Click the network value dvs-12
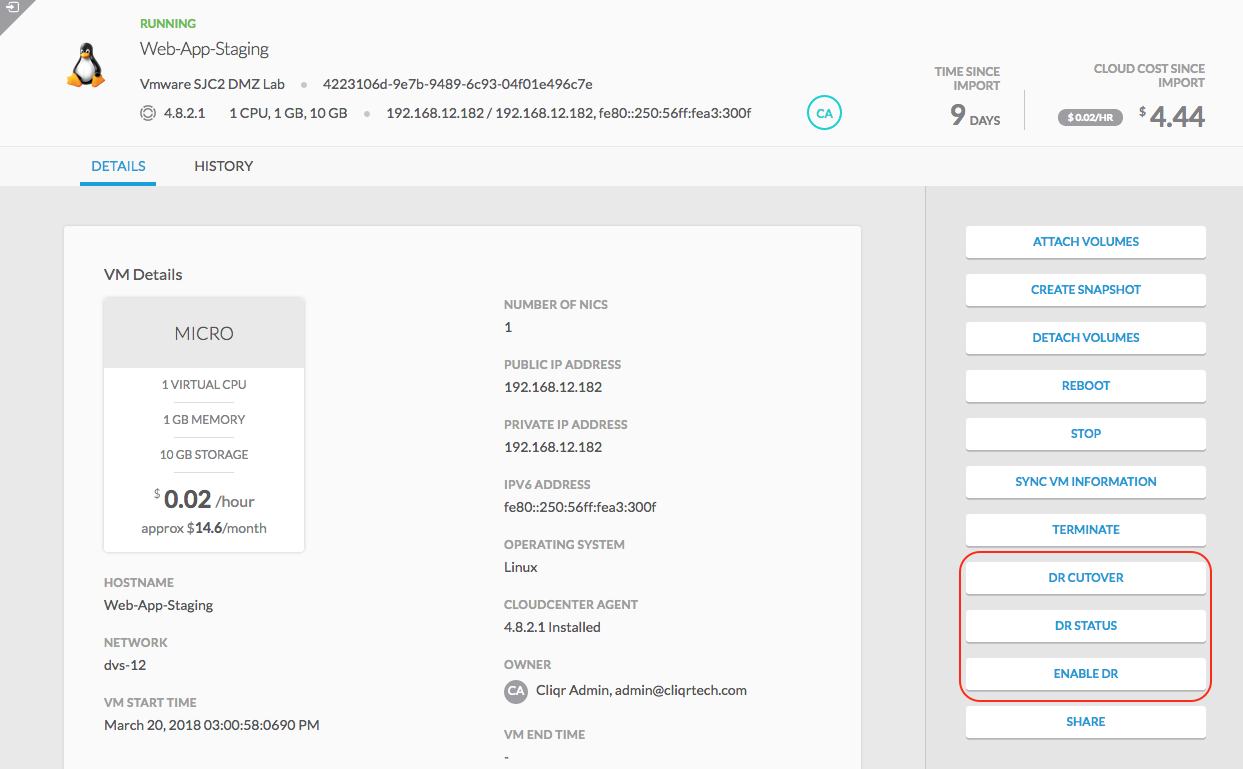1243x769 pixels. coord(125,665)
